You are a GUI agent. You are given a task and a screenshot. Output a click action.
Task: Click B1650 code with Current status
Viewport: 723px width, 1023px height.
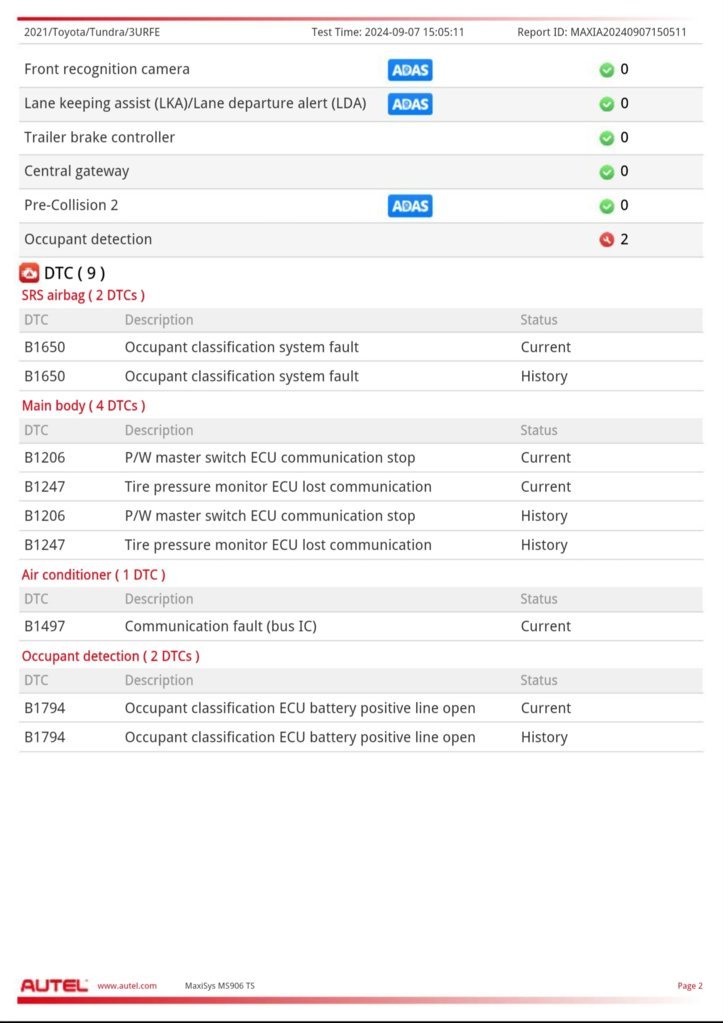click(x=44, y=347)
